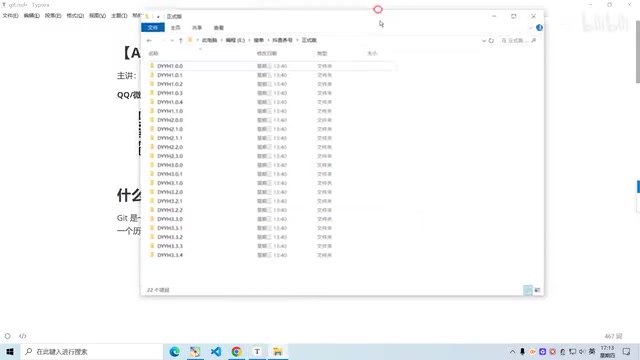
Task: Open the Windows Start menu
Action: (x=10, y=351)
